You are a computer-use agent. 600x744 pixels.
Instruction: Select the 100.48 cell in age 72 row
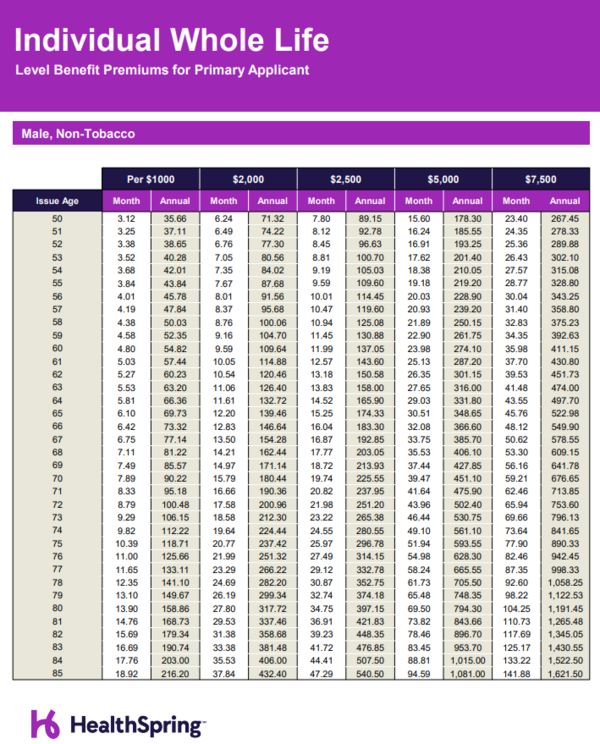[175, 505]
